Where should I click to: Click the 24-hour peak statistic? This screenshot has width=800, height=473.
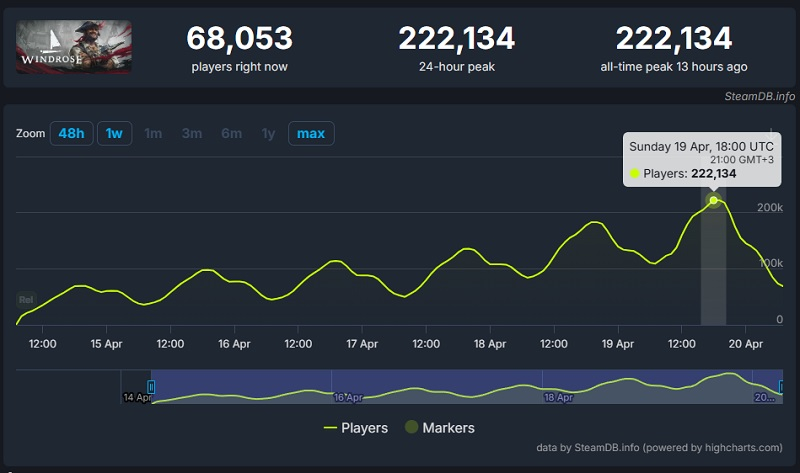(x=456, y=48)
